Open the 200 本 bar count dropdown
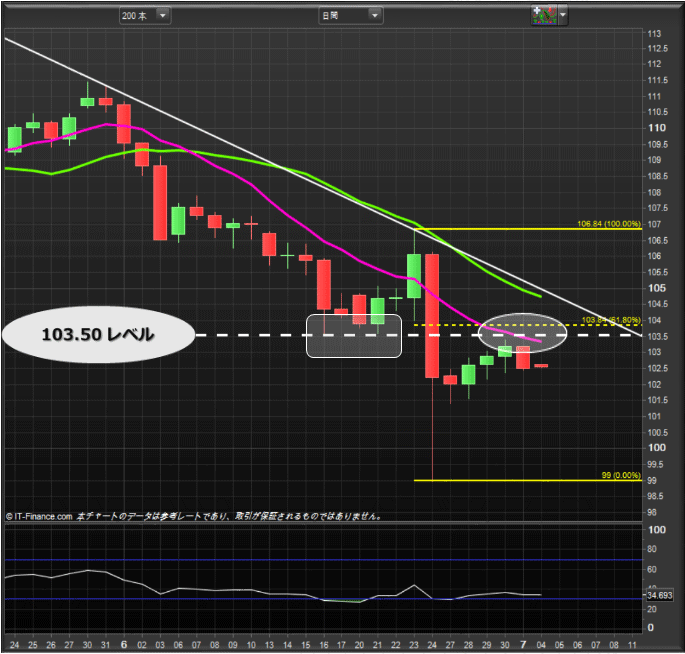The image size is (685, 654). [145, 16]
